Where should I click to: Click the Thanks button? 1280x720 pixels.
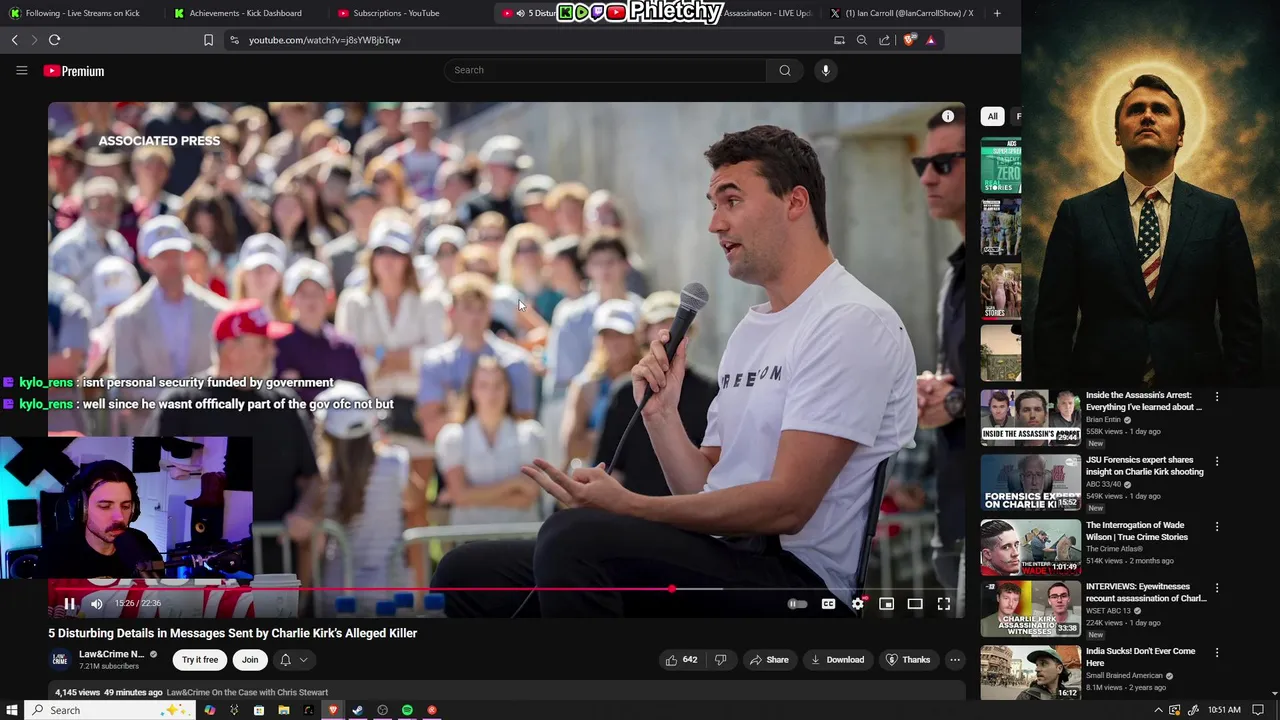tap(908, 660)
